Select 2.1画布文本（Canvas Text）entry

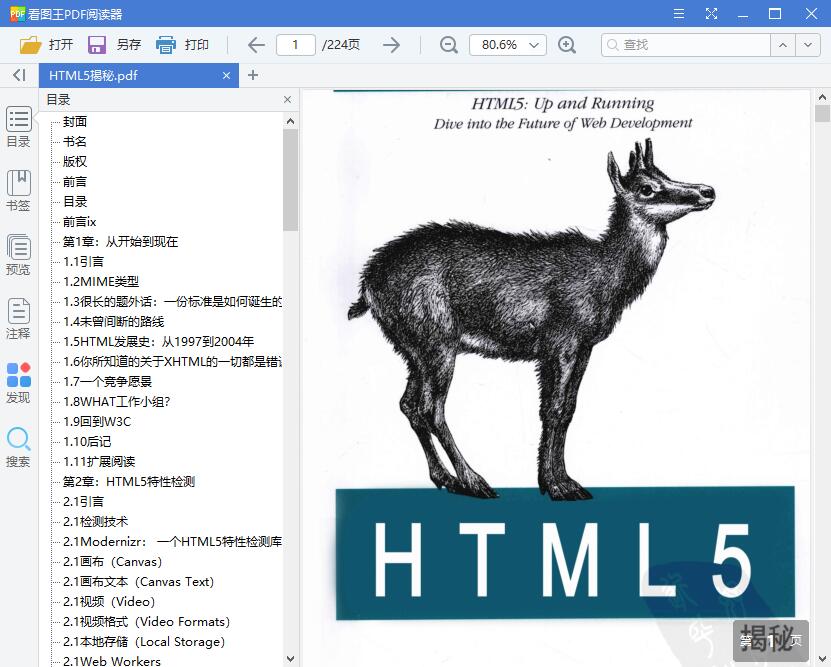(138, 582)
